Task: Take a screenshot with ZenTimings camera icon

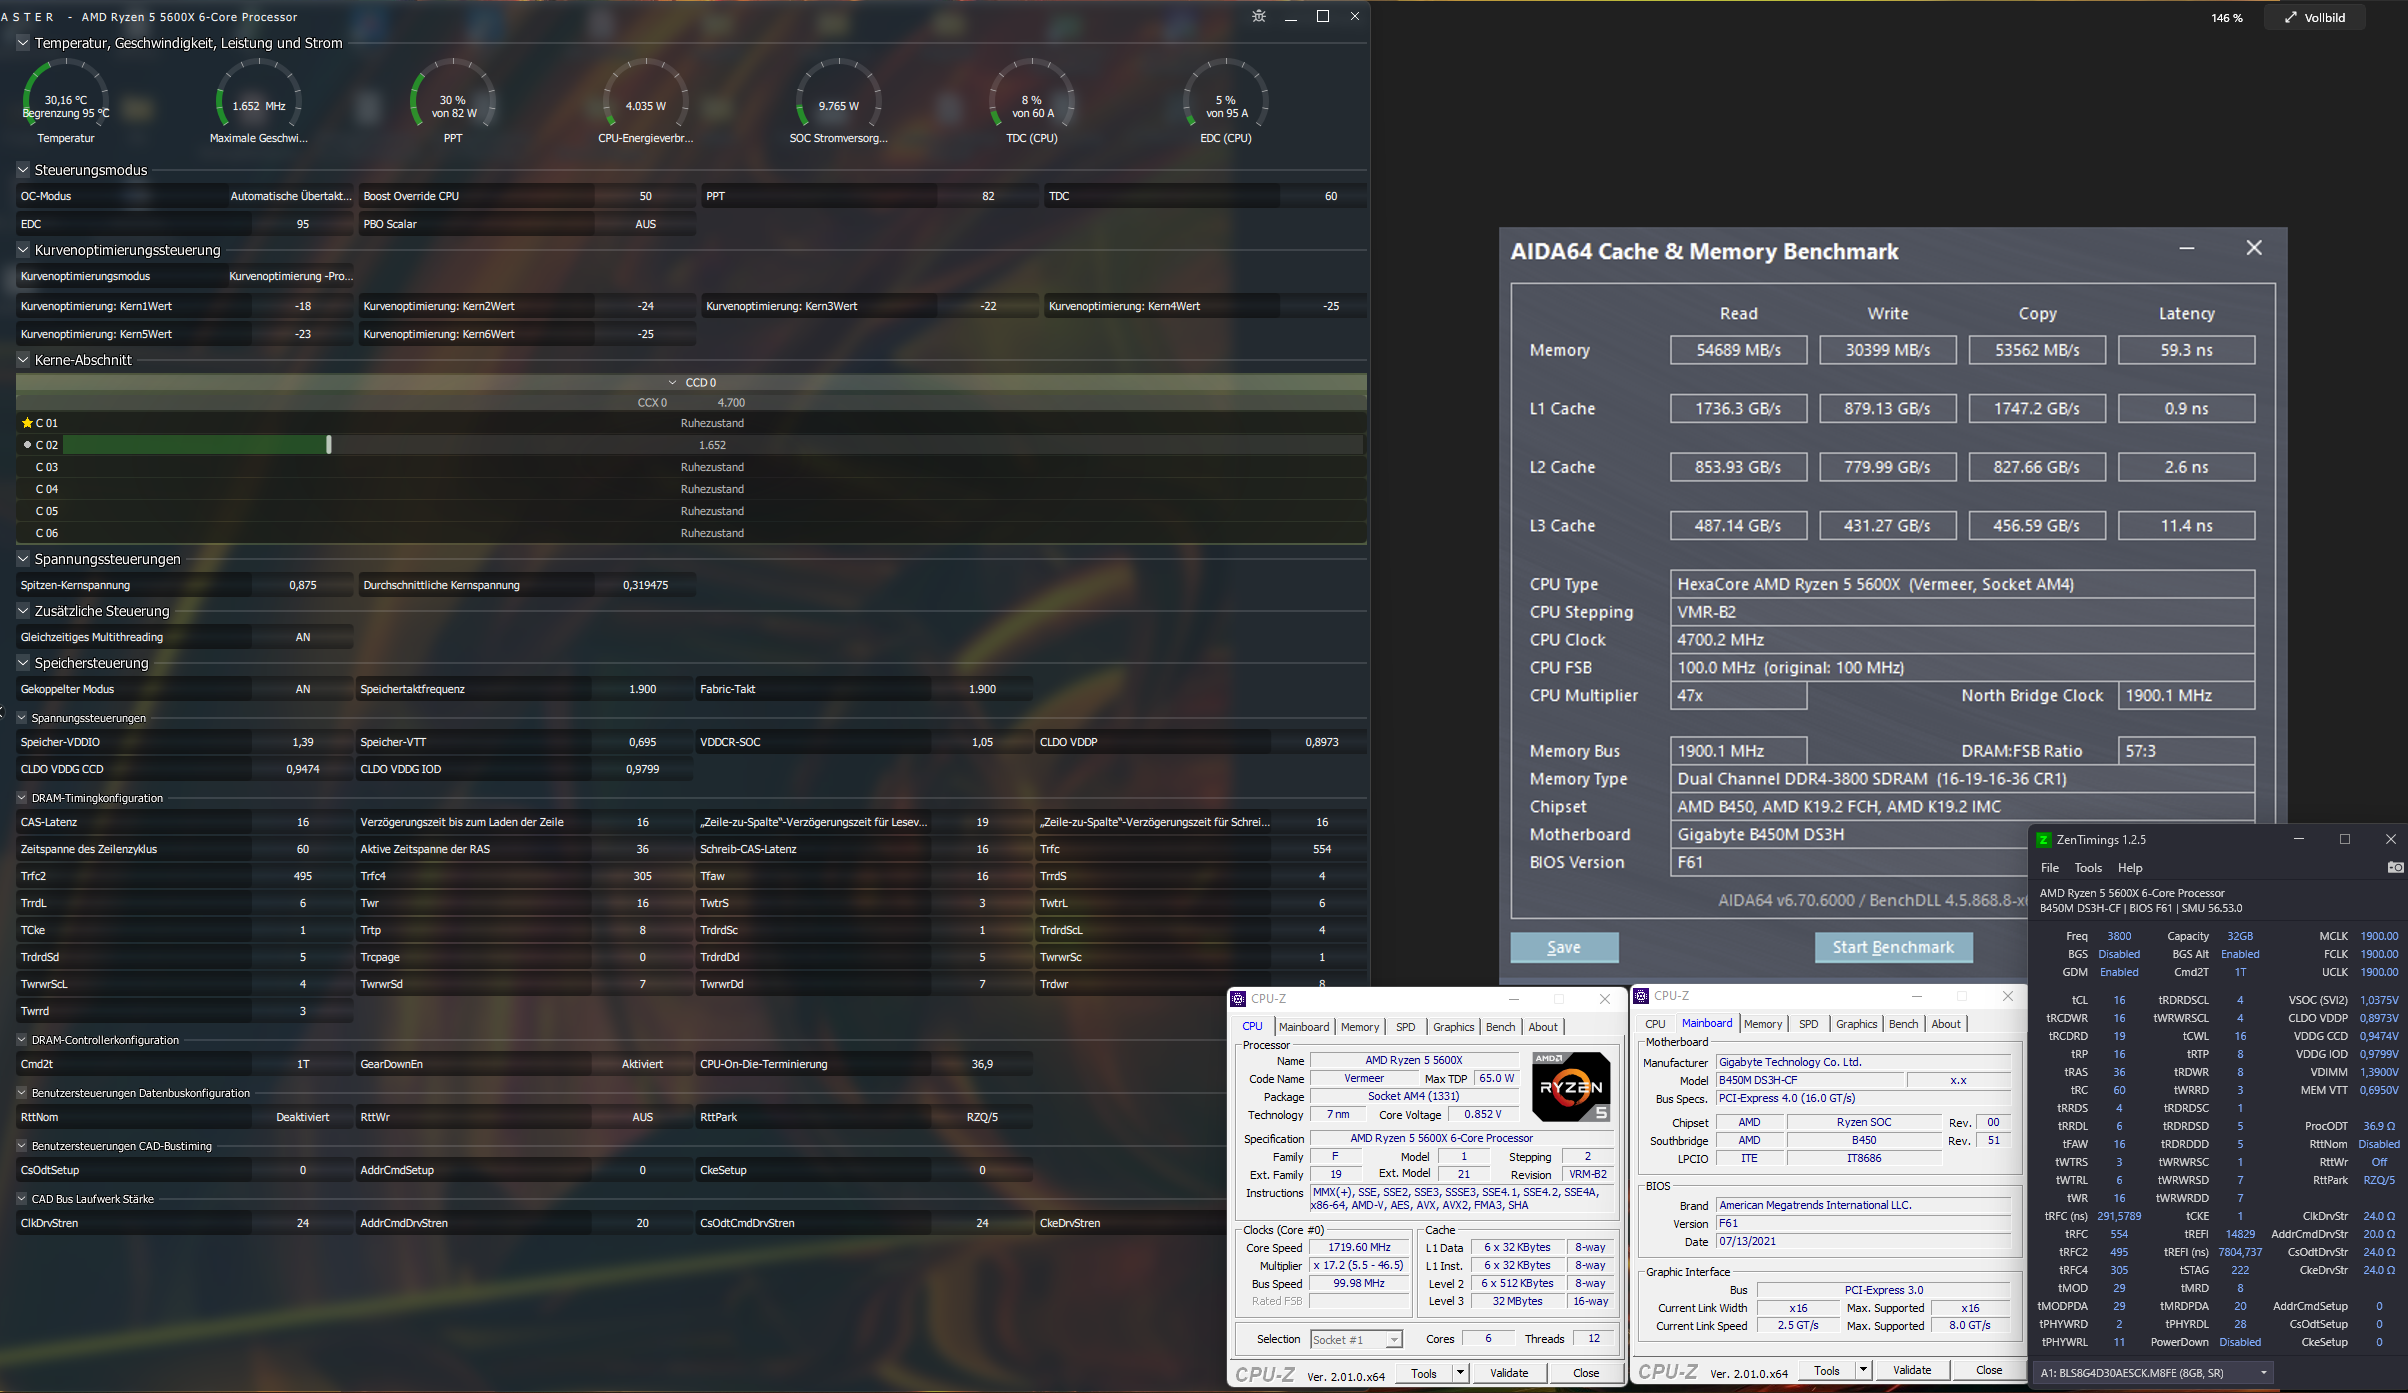Action: pos(2395,867)
